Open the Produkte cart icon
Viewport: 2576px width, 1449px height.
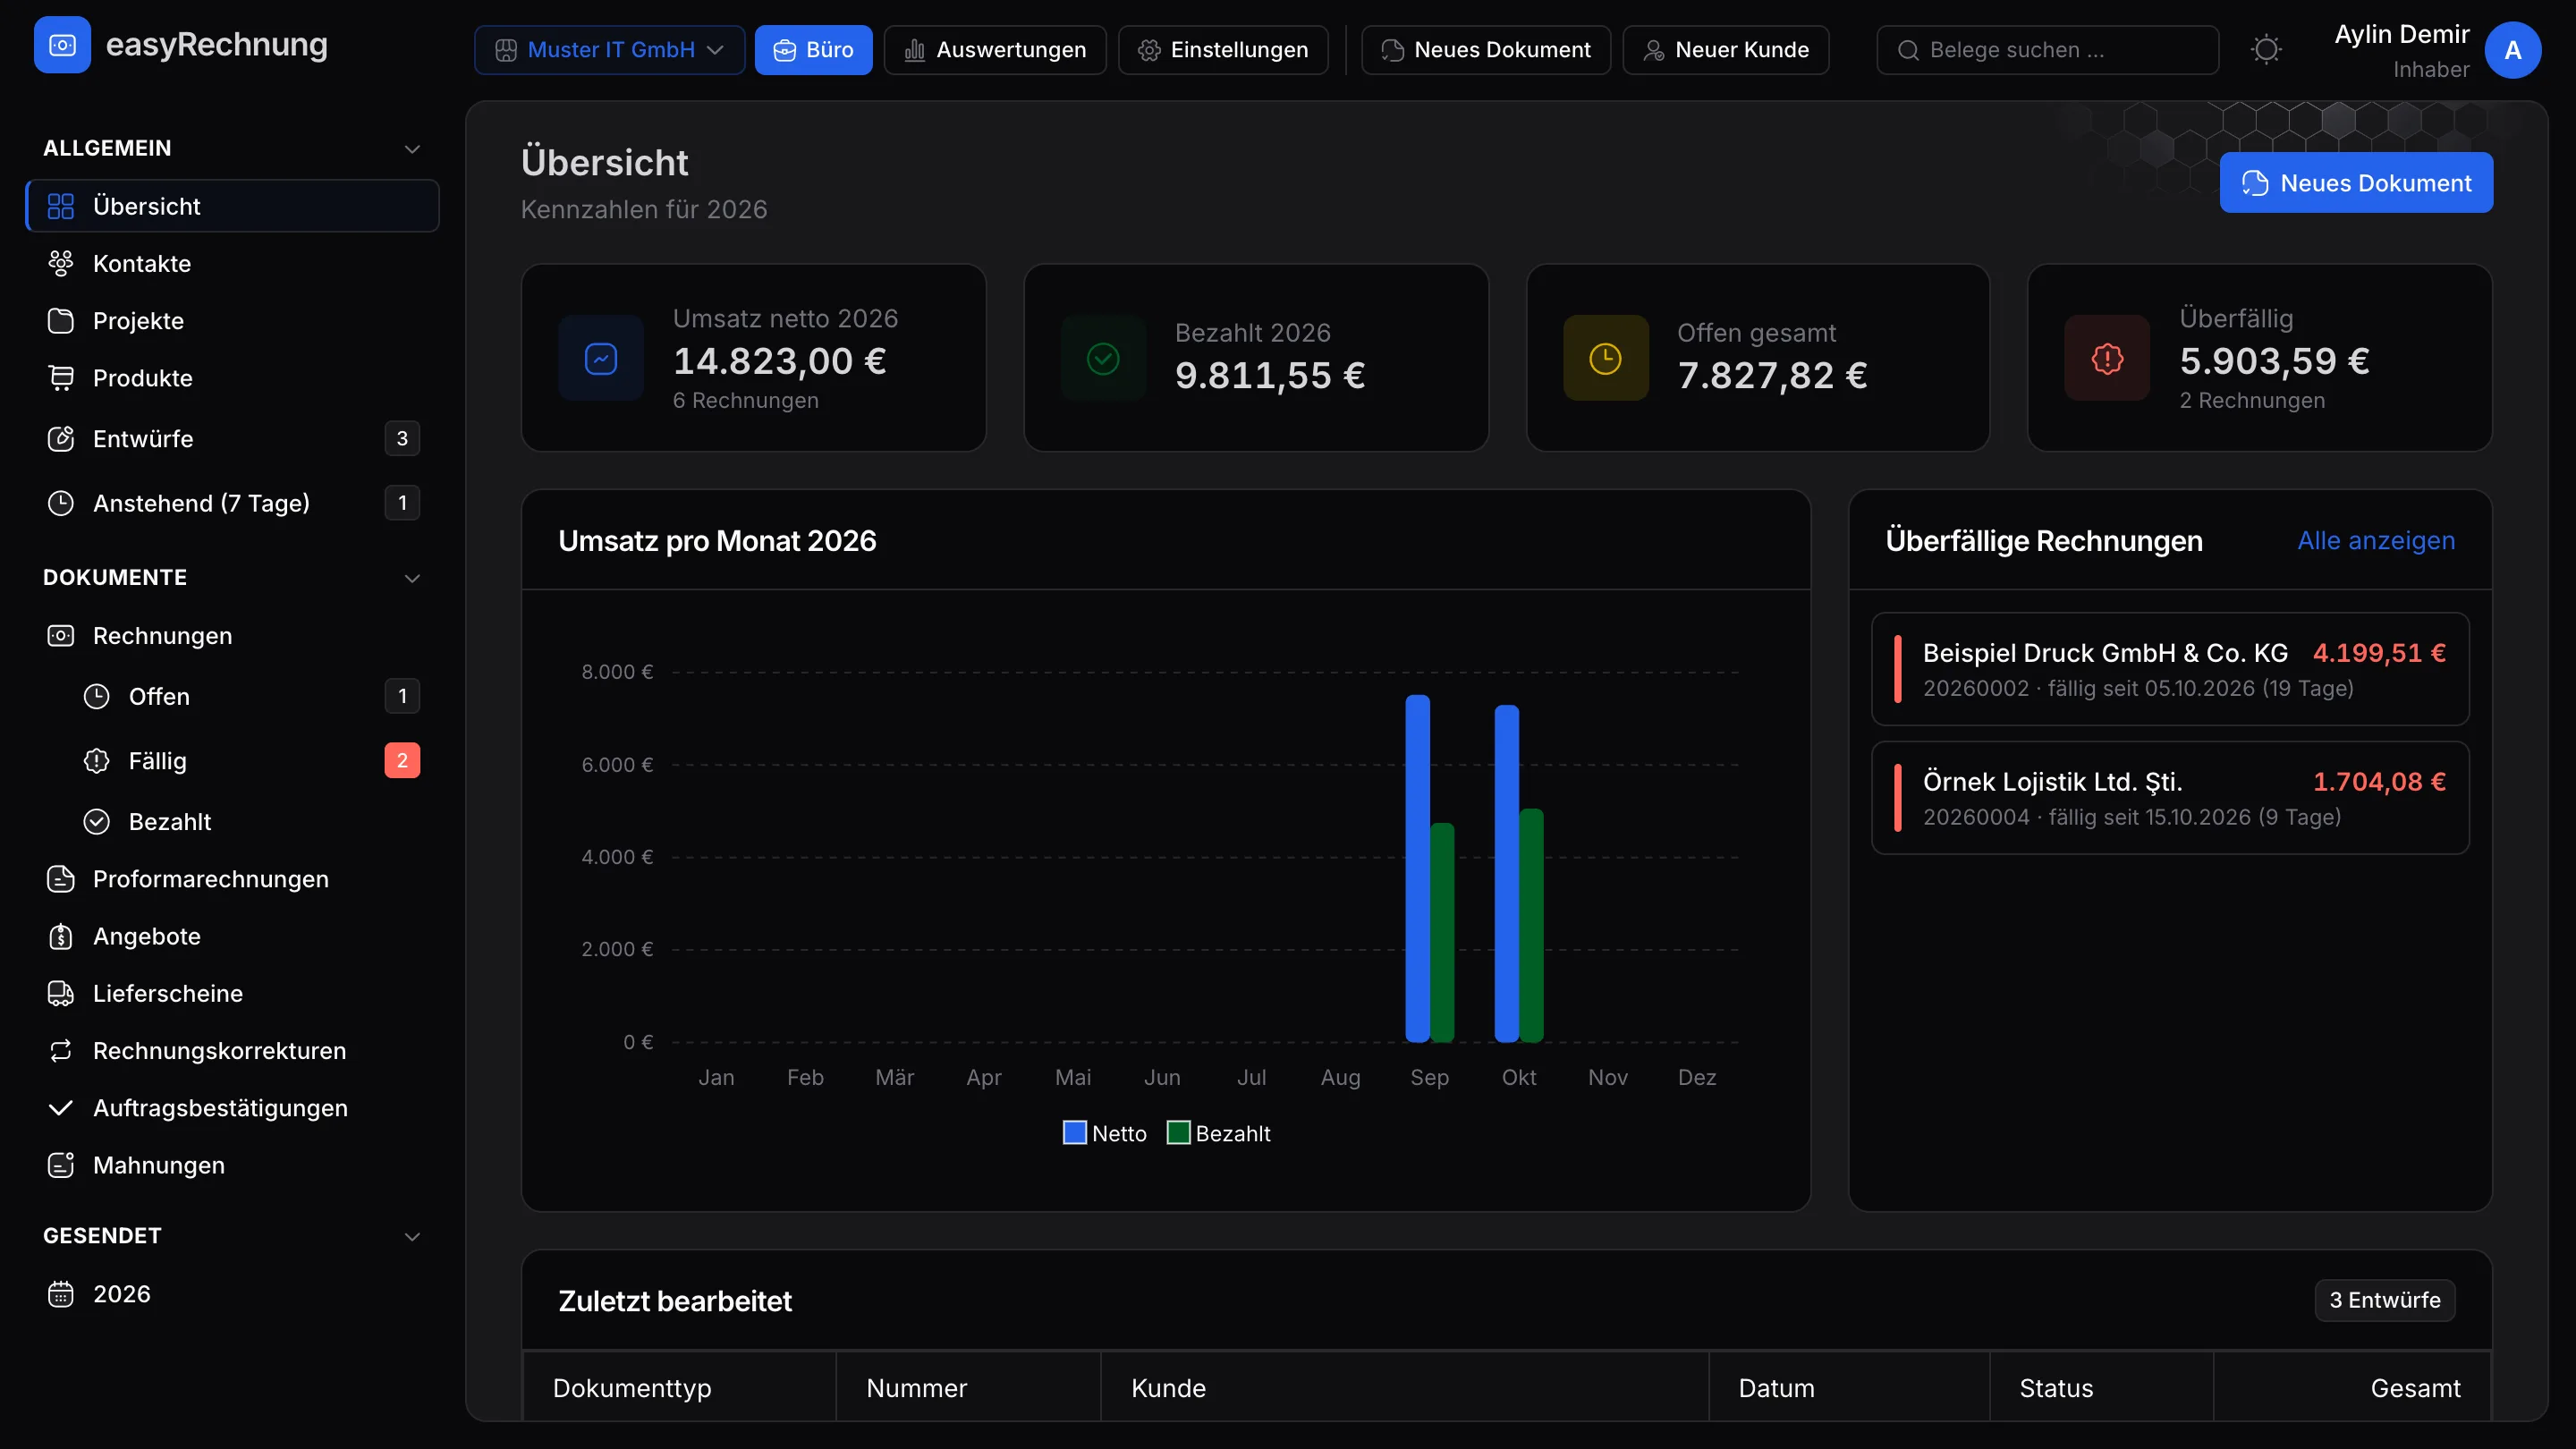pos(61,378)
